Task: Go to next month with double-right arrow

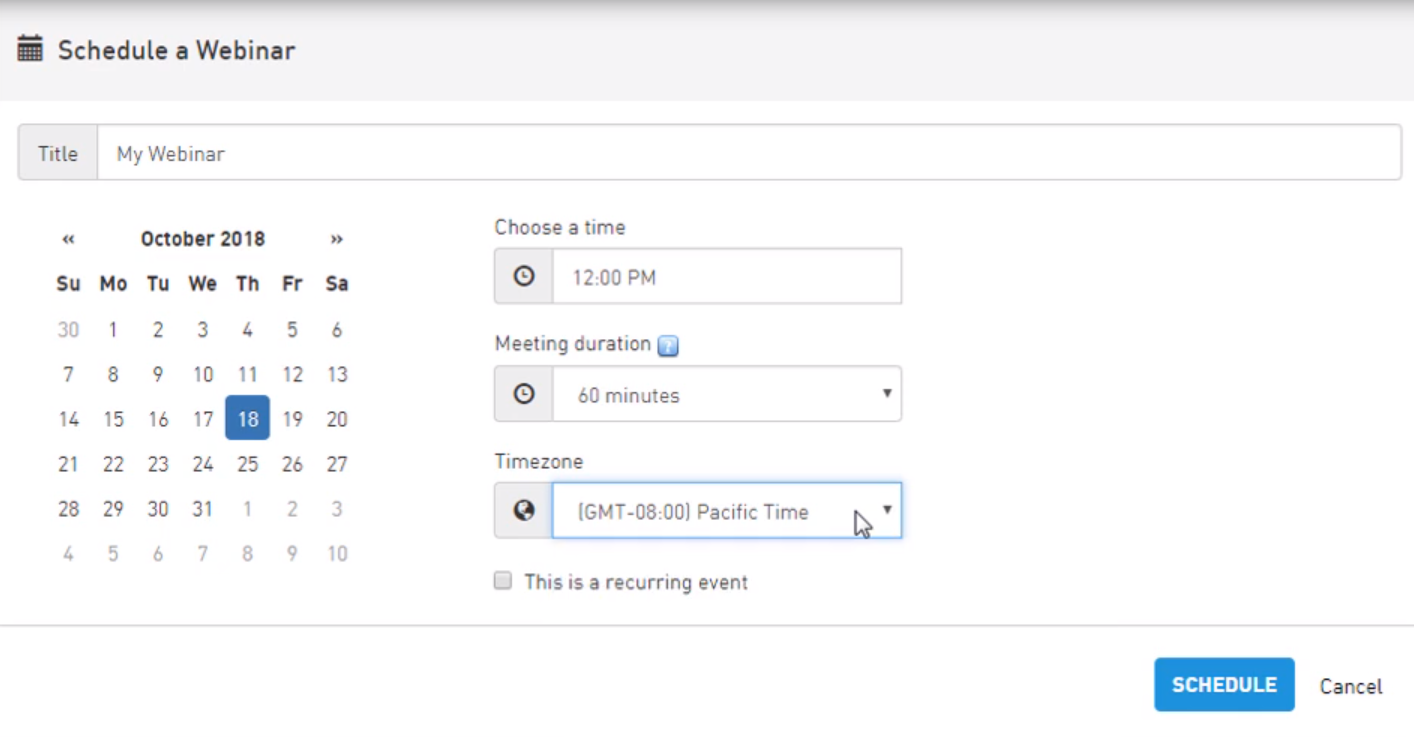Action: [337, 239]
